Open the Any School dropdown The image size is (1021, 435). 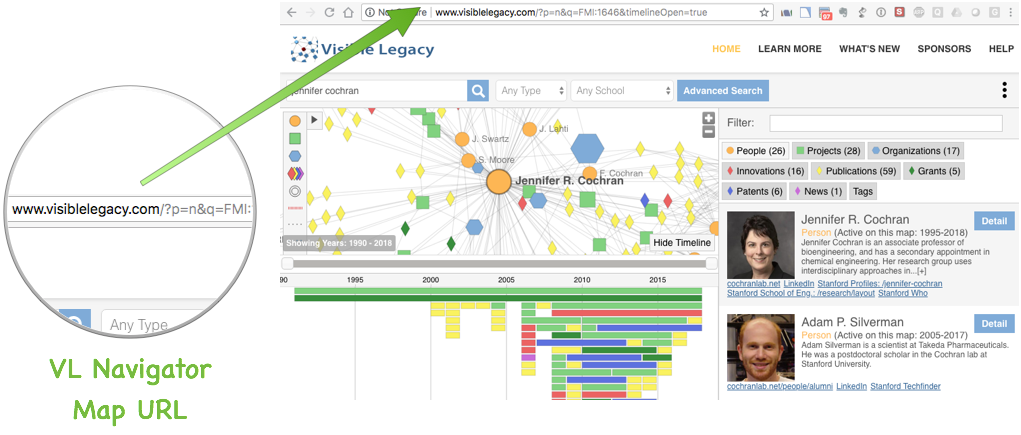(x=622, y=91)
